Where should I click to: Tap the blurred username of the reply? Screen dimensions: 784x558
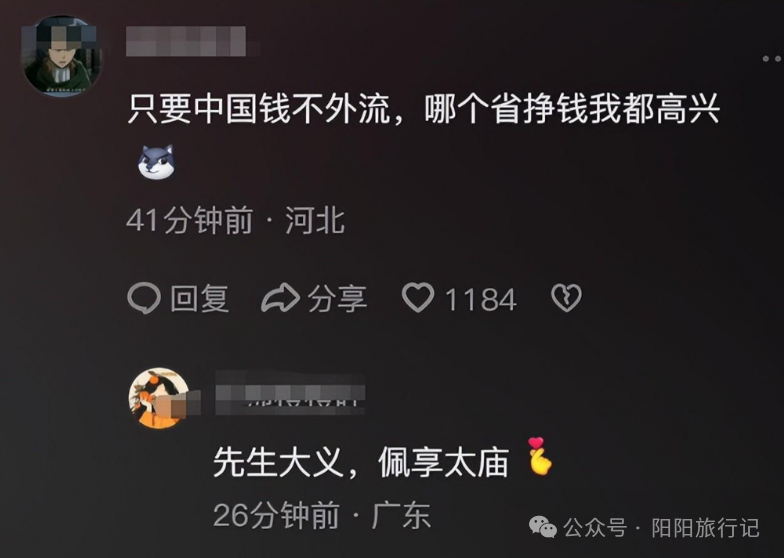coord(290,393)
